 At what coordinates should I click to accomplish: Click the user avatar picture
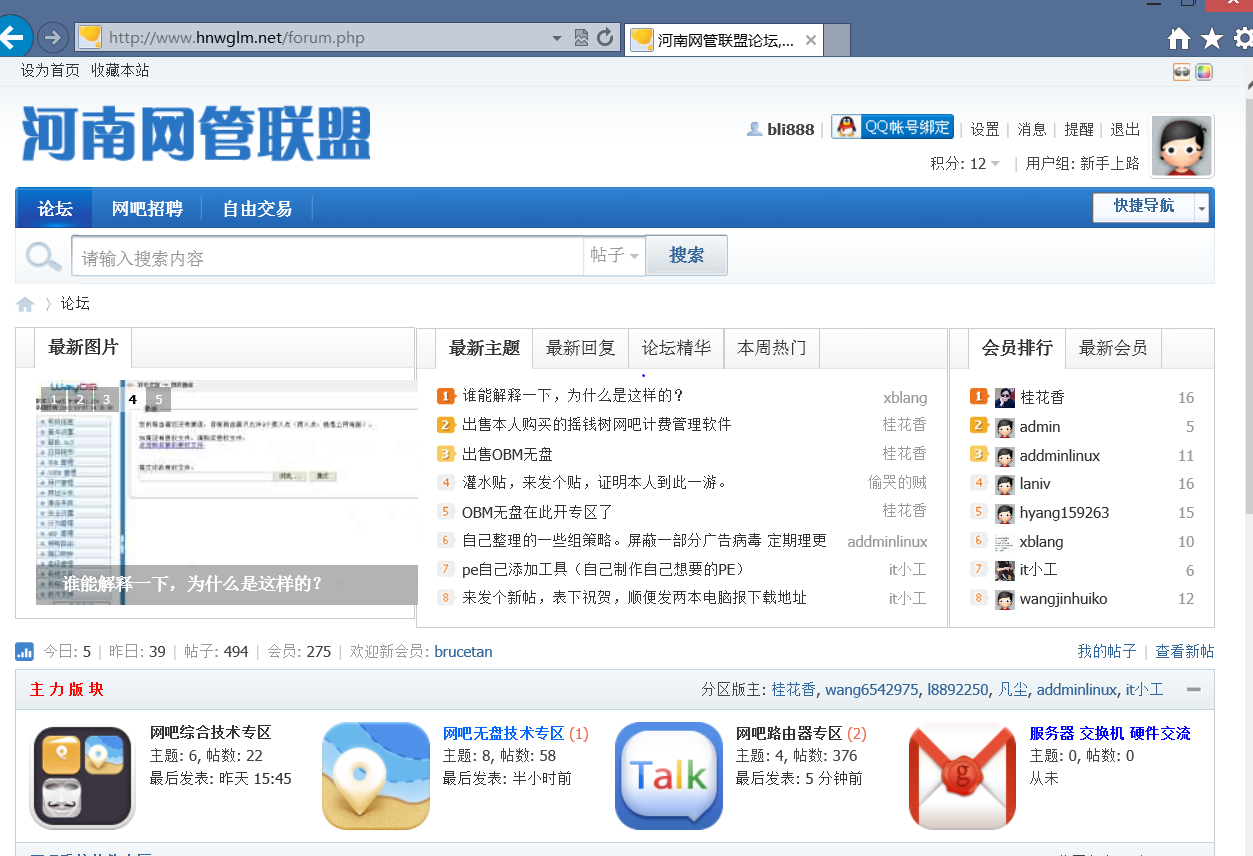[x=1182, y=147]
